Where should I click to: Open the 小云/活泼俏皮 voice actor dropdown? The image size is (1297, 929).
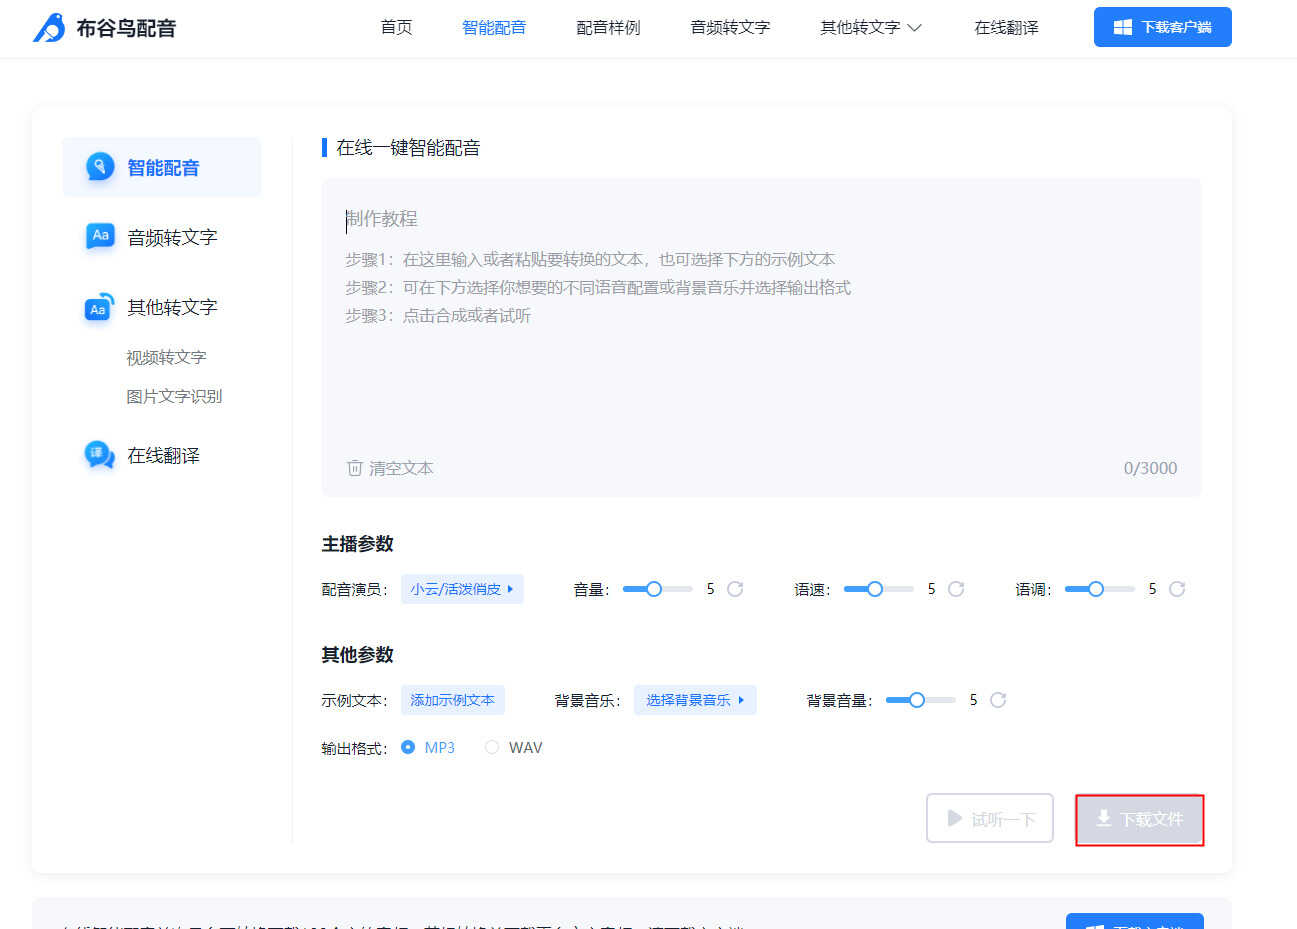click(x=462, y=589)
